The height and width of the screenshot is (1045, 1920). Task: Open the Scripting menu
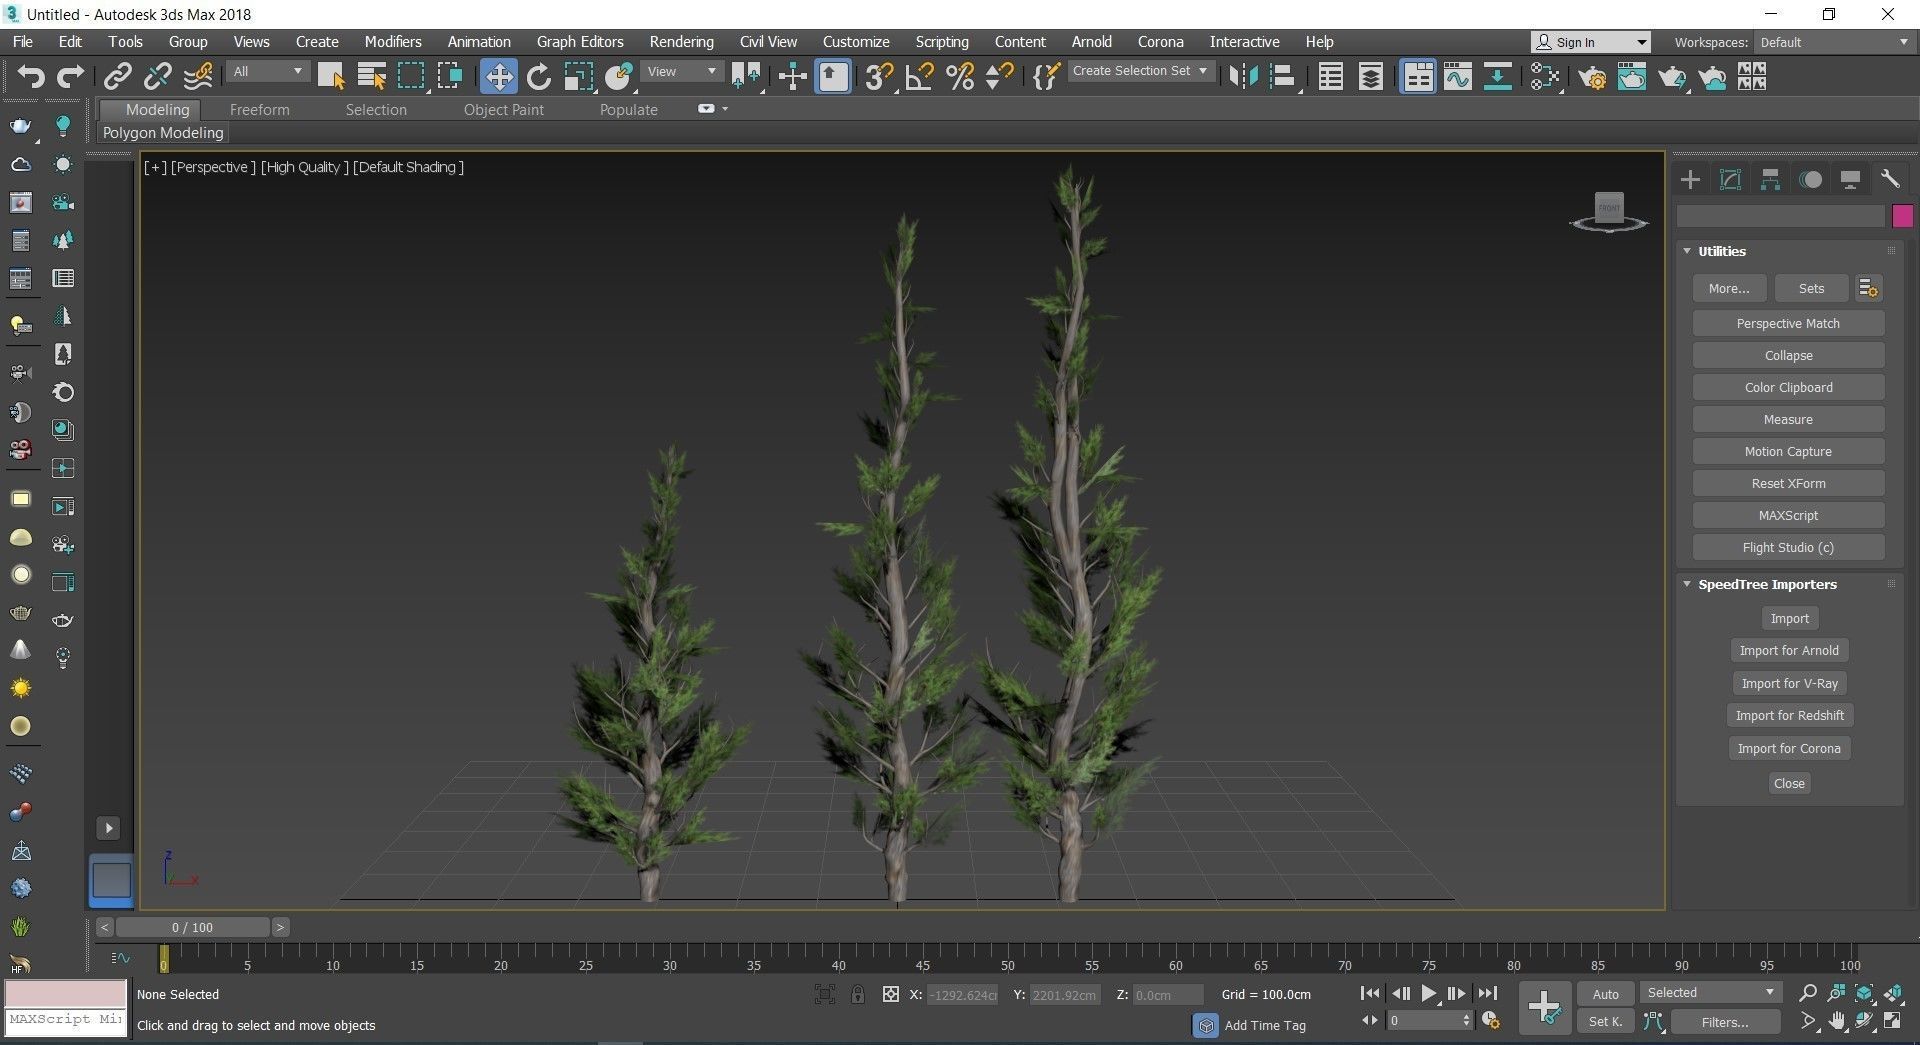point(941,42)
